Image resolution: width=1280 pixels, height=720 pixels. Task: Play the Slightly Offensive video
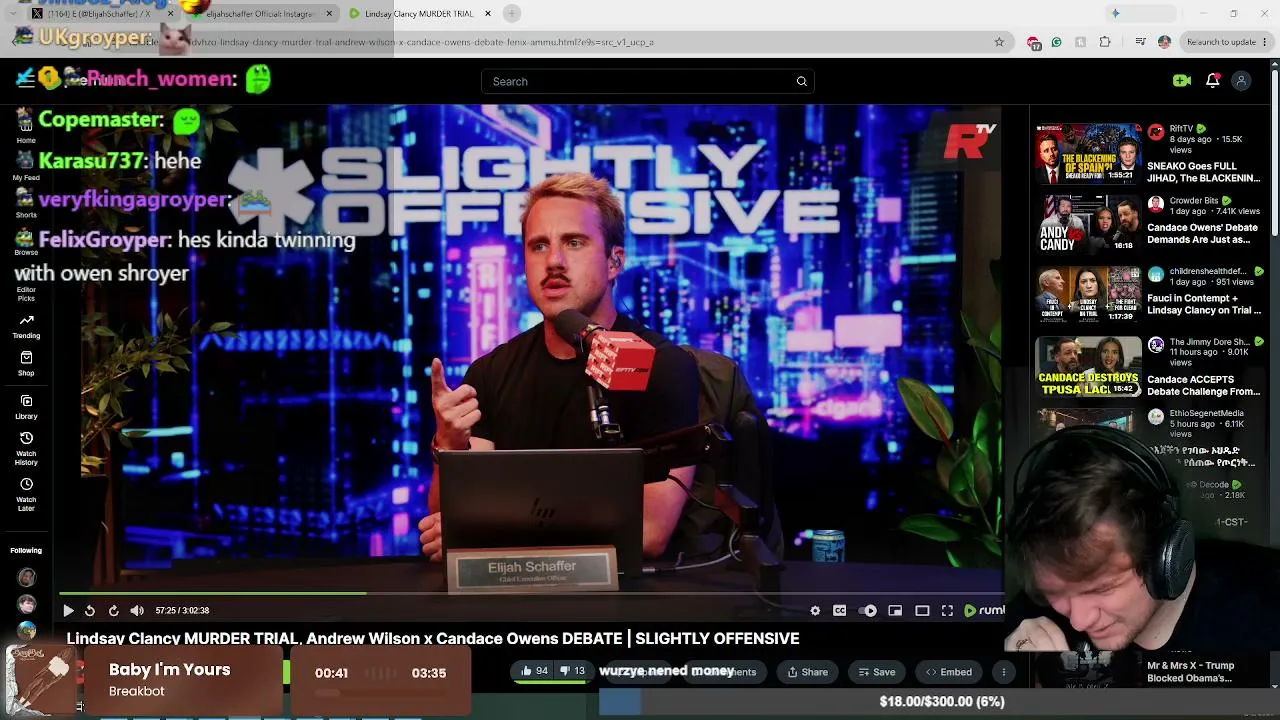click(x=68, y=610)
